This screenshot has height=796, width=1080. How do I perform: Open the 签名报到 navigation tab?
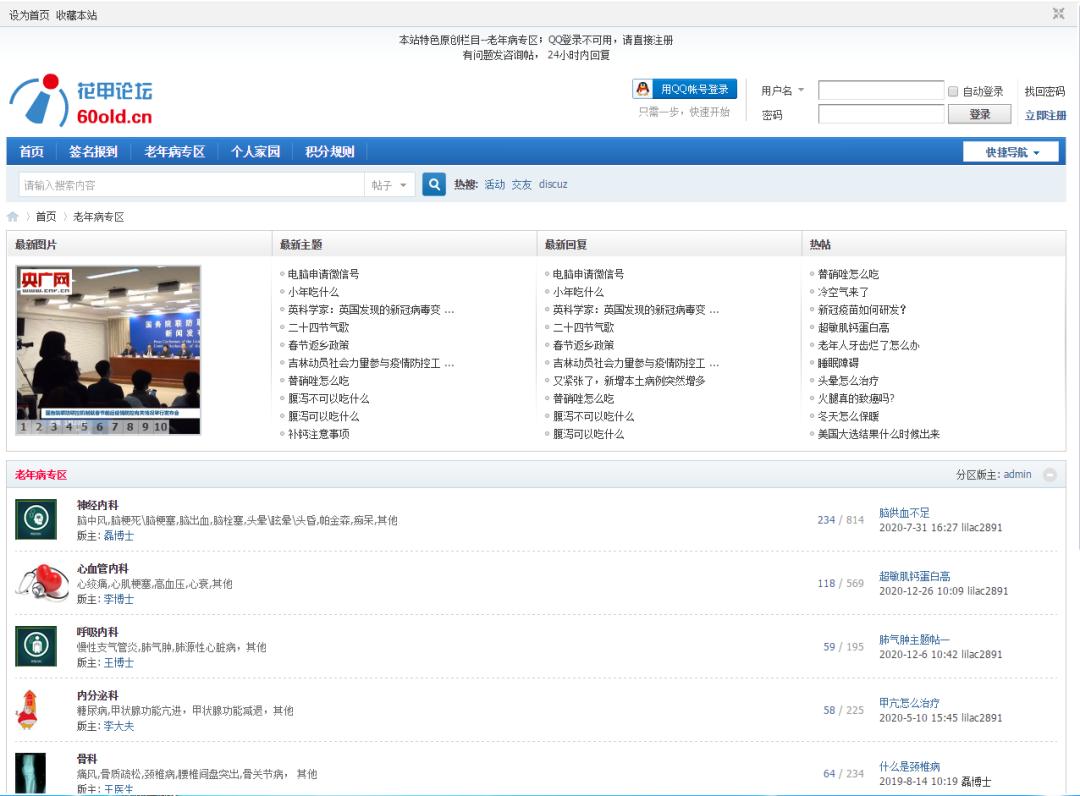[x=94, y=151]
